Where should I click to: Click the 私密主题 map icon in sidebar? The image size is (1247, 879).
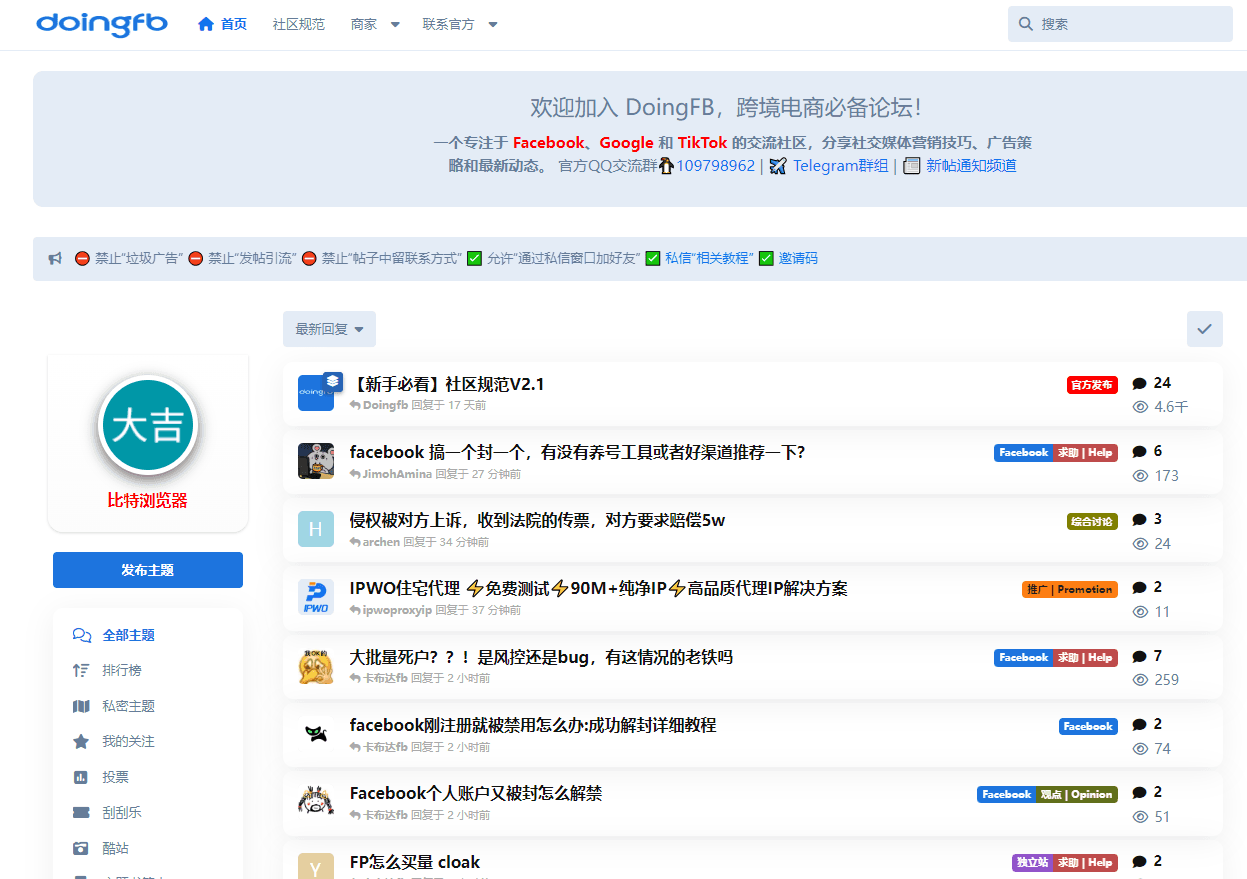tap(81, 706)
